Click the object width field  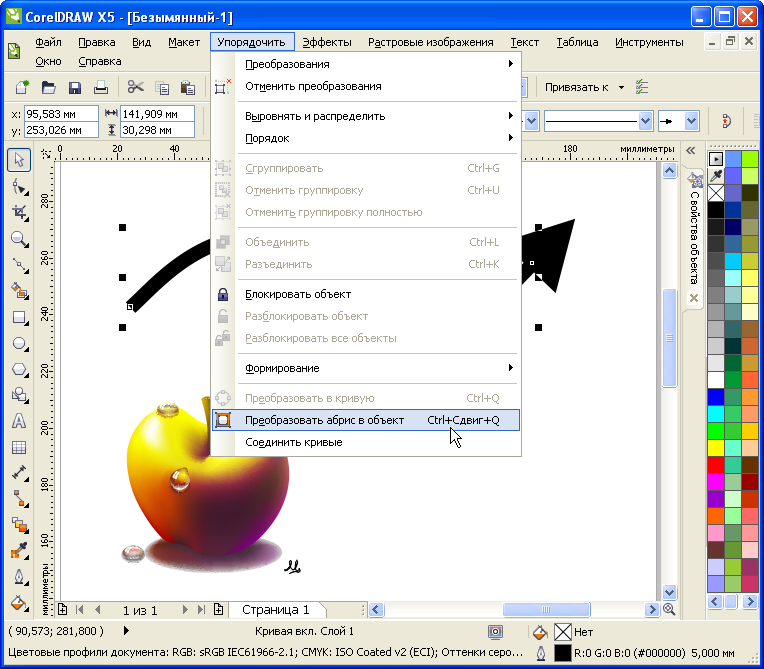(x=157, y=114)
